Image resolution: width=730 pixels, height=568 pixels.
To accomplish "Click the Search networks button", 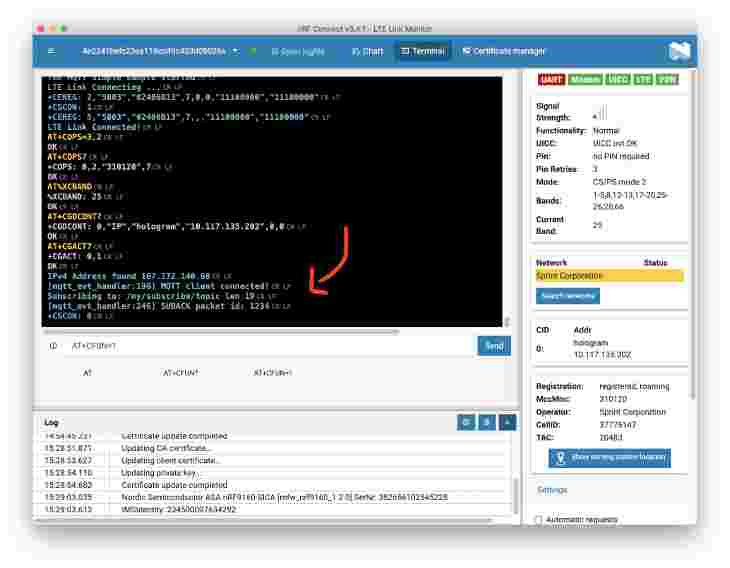I will pyautogui.click(x=568, y=296).
